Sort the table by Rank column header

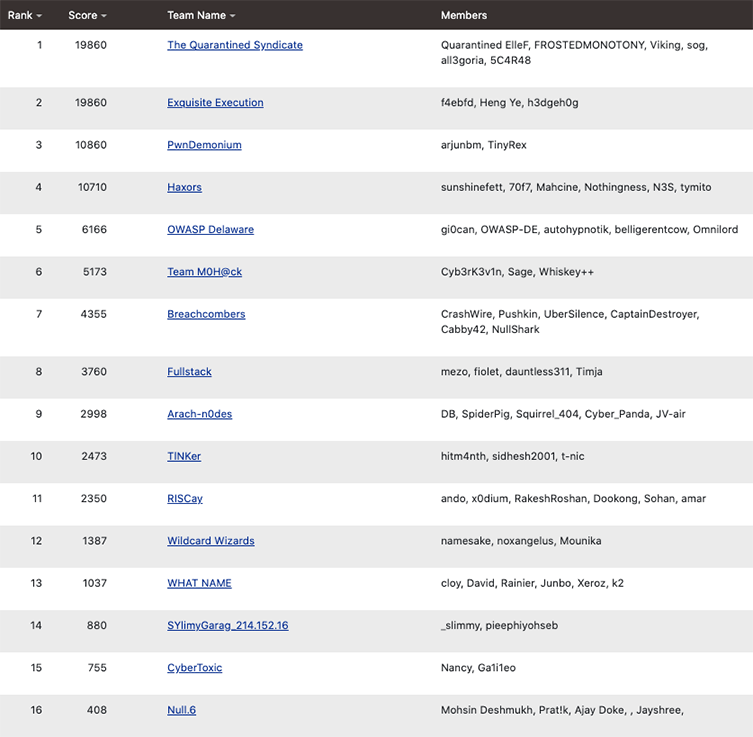24,15
